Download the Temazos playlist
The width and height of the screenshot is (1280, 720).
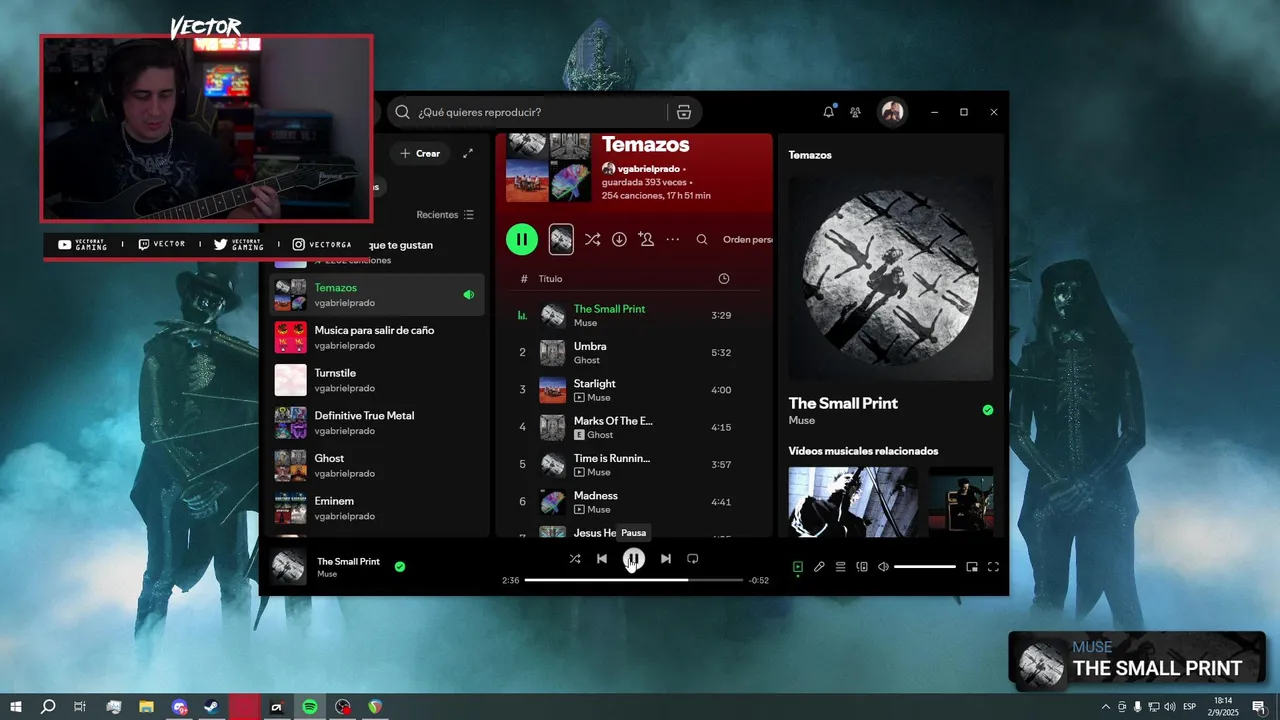(x=619, y=240)
